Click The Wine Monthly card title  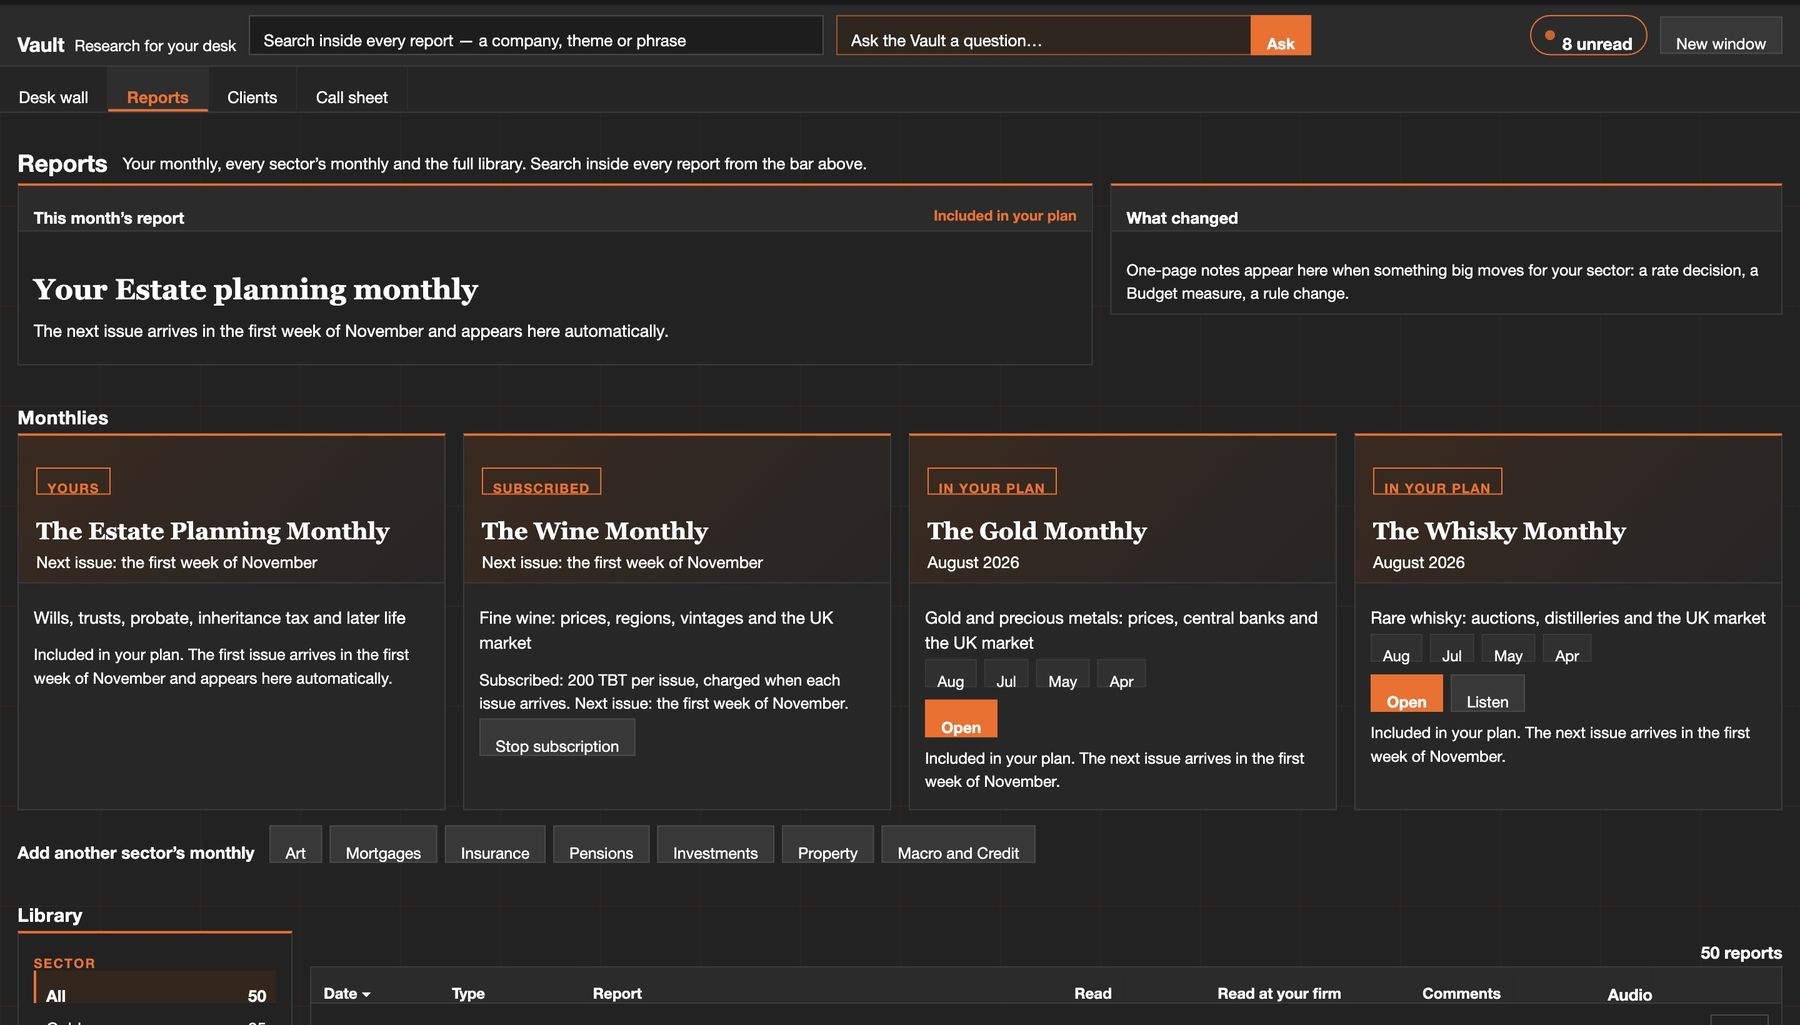point(595,531)
